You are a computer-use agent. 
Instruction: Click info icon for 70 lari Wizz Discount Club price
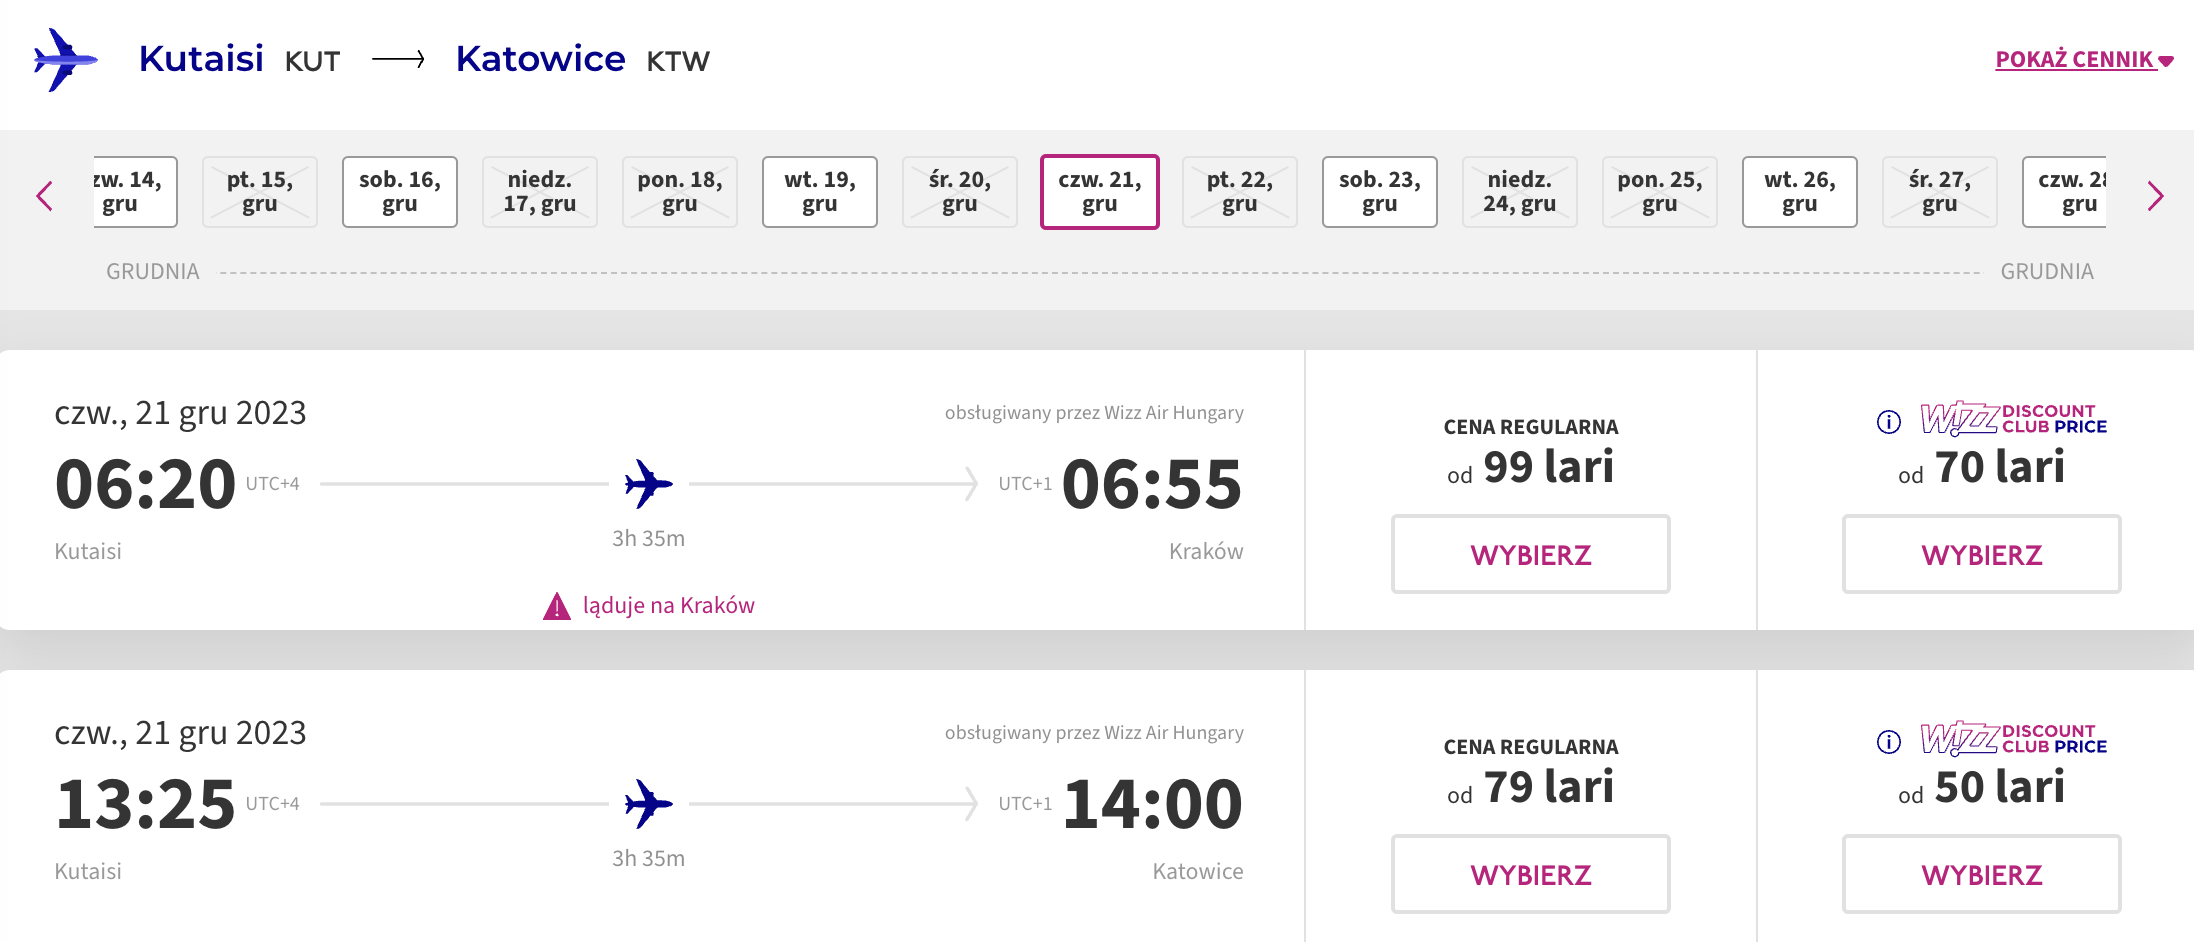(1888, 422)
